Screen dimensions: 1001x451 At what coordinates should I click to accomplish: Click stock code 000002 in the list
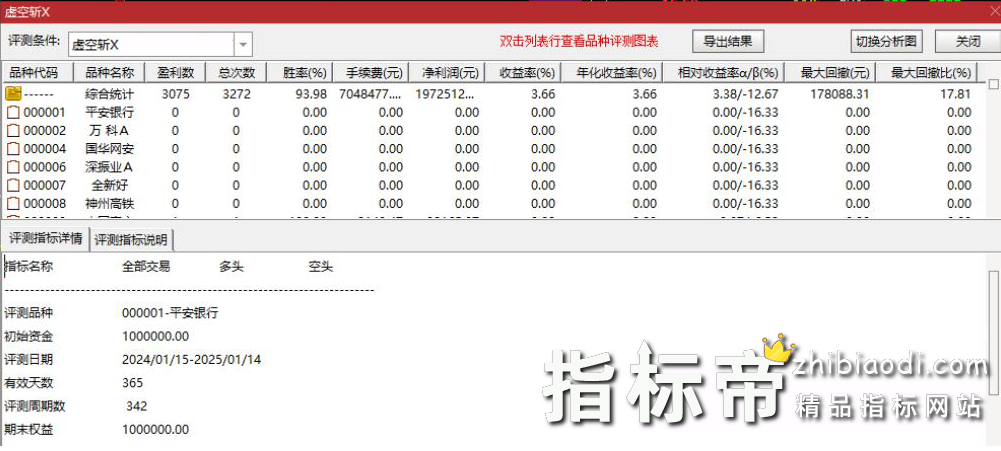pos(45,131)
